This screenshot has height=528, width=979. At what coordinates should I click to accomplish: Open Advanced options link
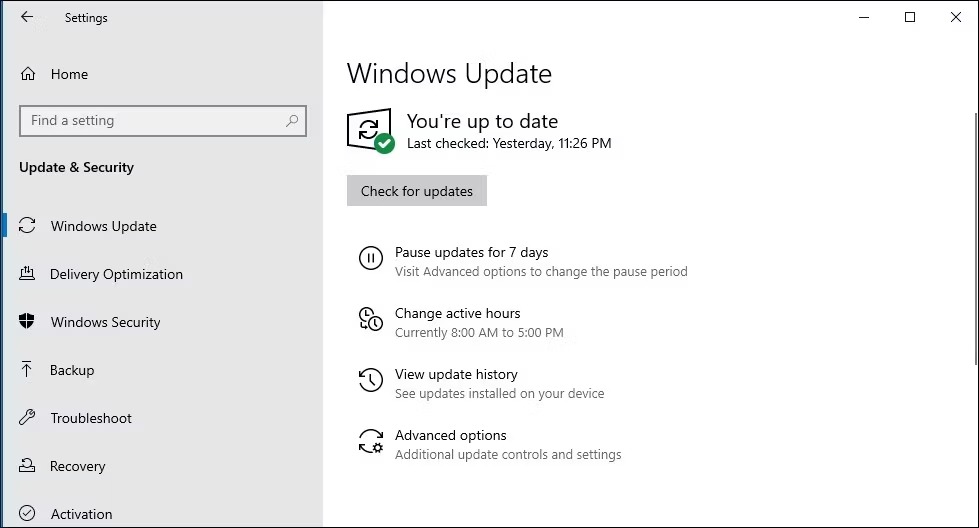pos(450,436)
